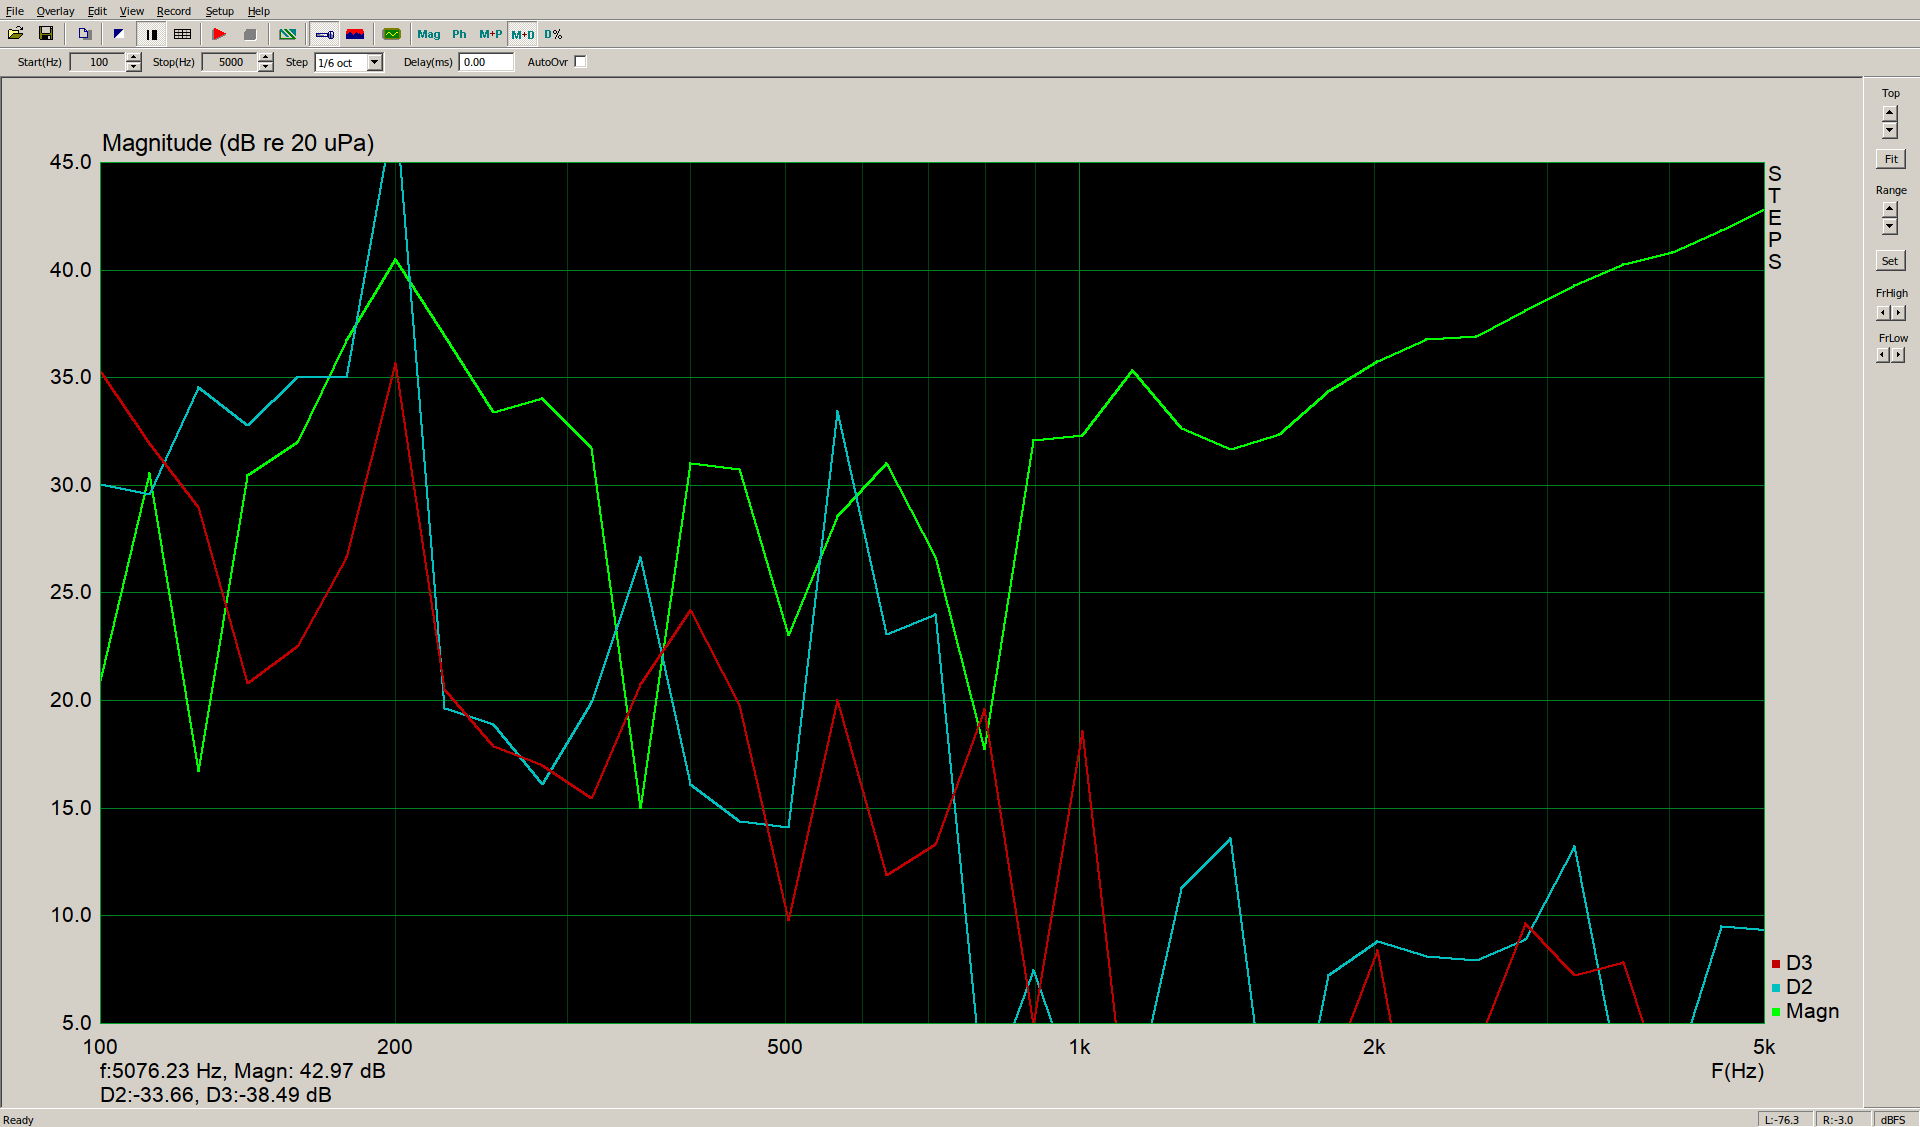This screenshot has width=1920, height=1127.
Task: Start recording with the red play arrow
Action: coord(219,34)
